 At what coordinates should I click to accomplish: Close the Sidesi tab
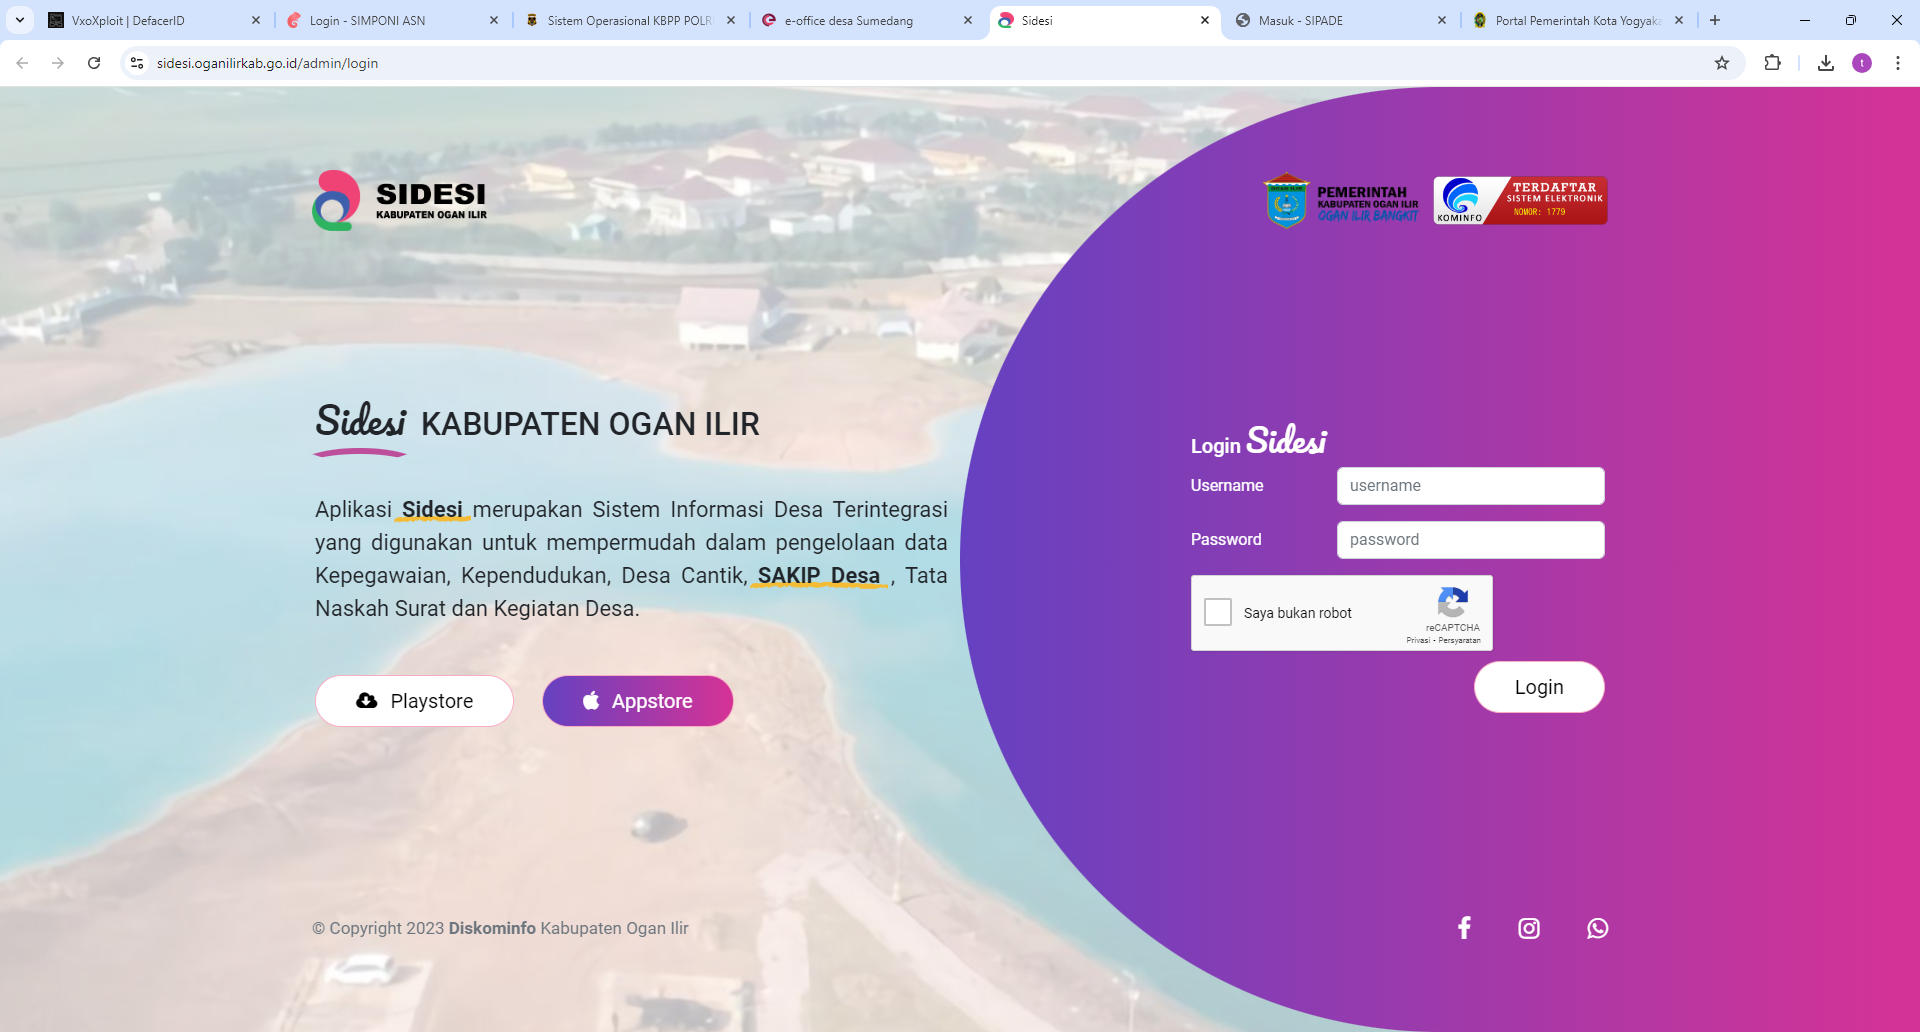point(1205,20)
